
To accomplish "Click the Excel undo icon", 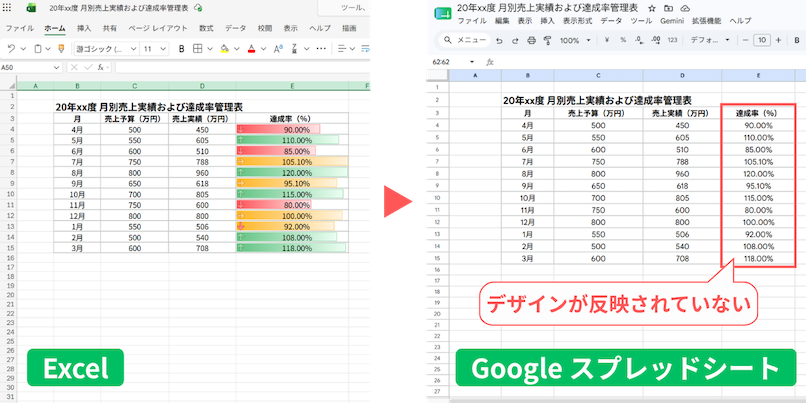I will point(11,49).
